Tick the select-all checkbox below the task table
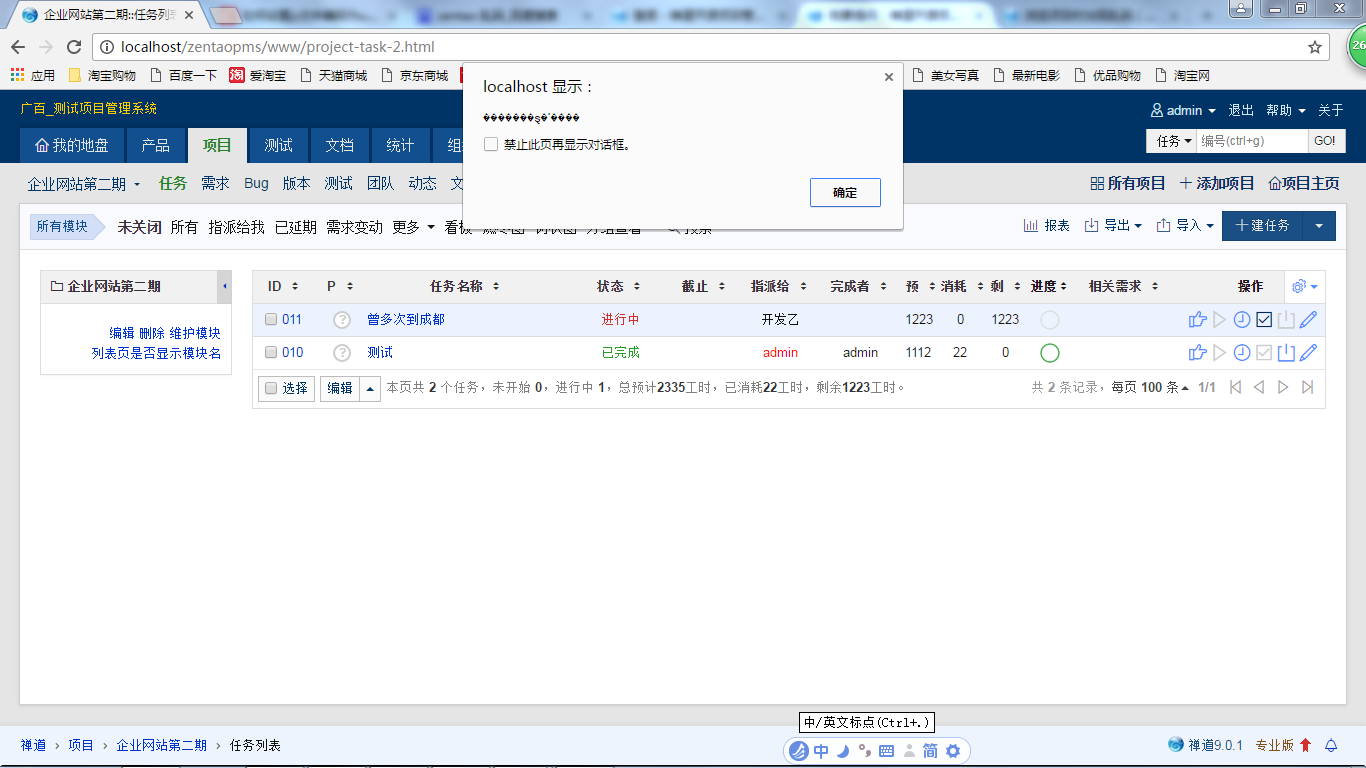This screenshot has height=768, width=1366. 271,388
